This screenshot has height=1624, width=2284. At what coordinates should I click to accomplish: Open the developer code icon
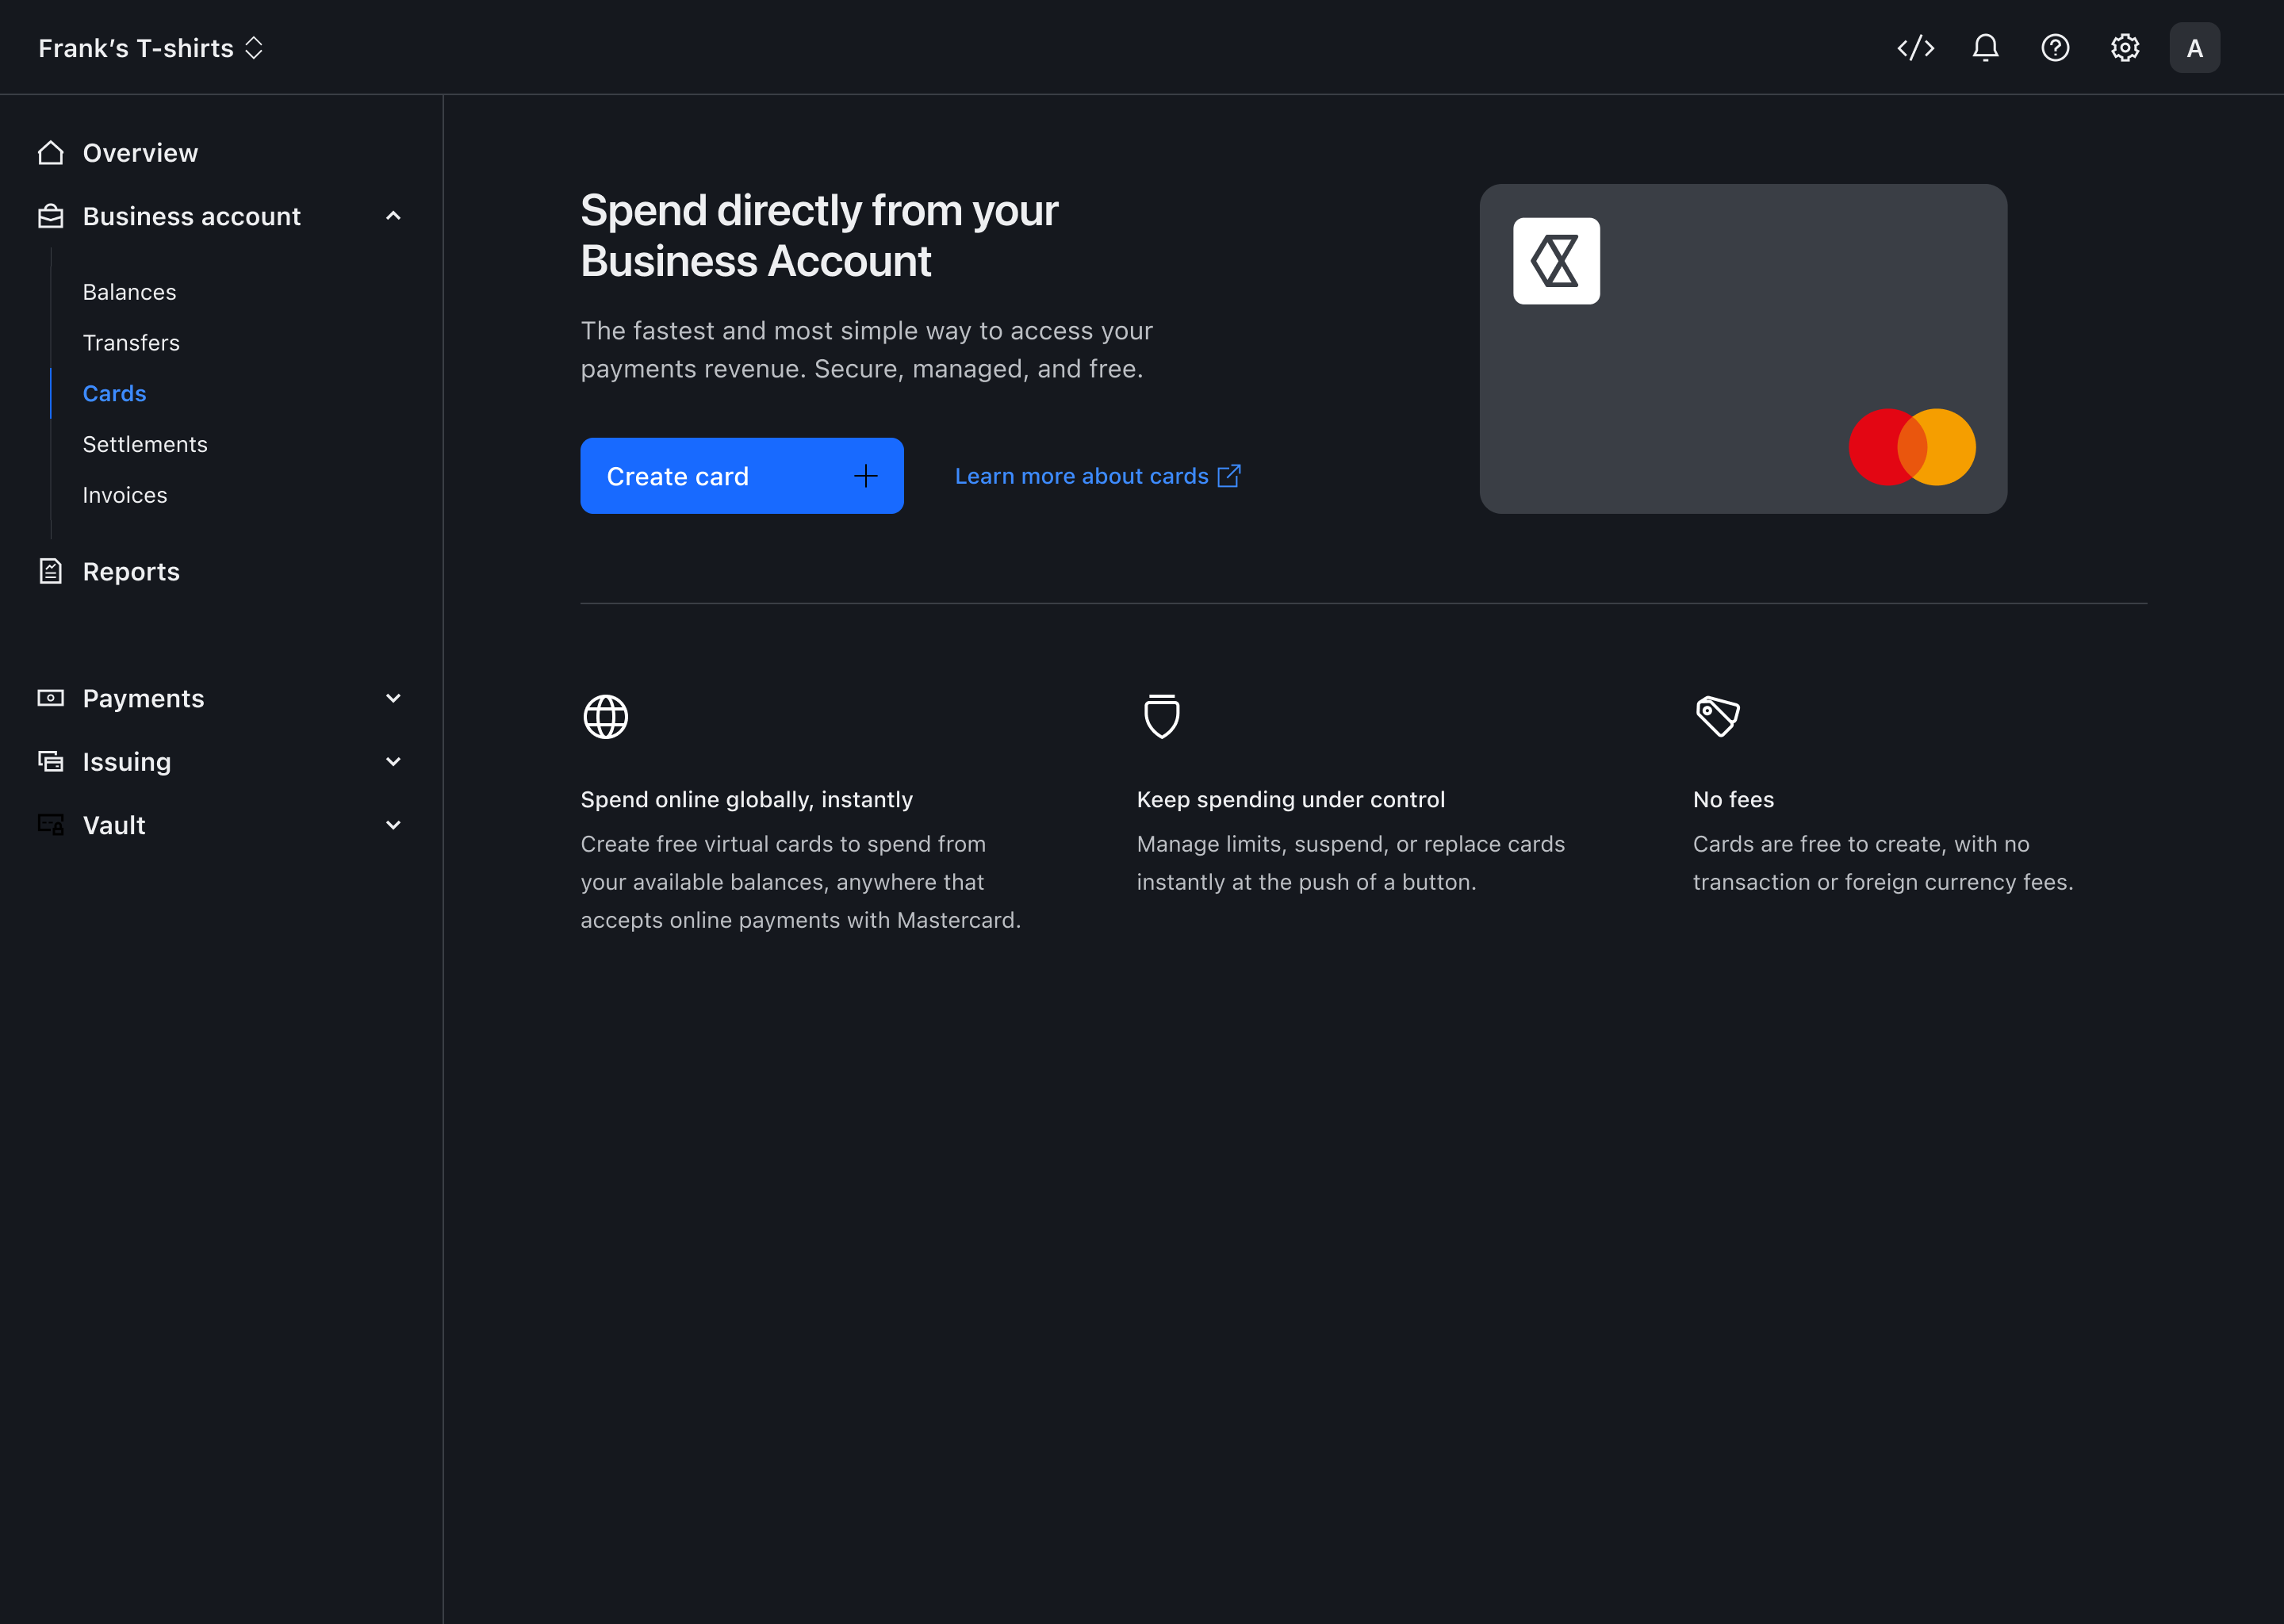coord(1915,48)
